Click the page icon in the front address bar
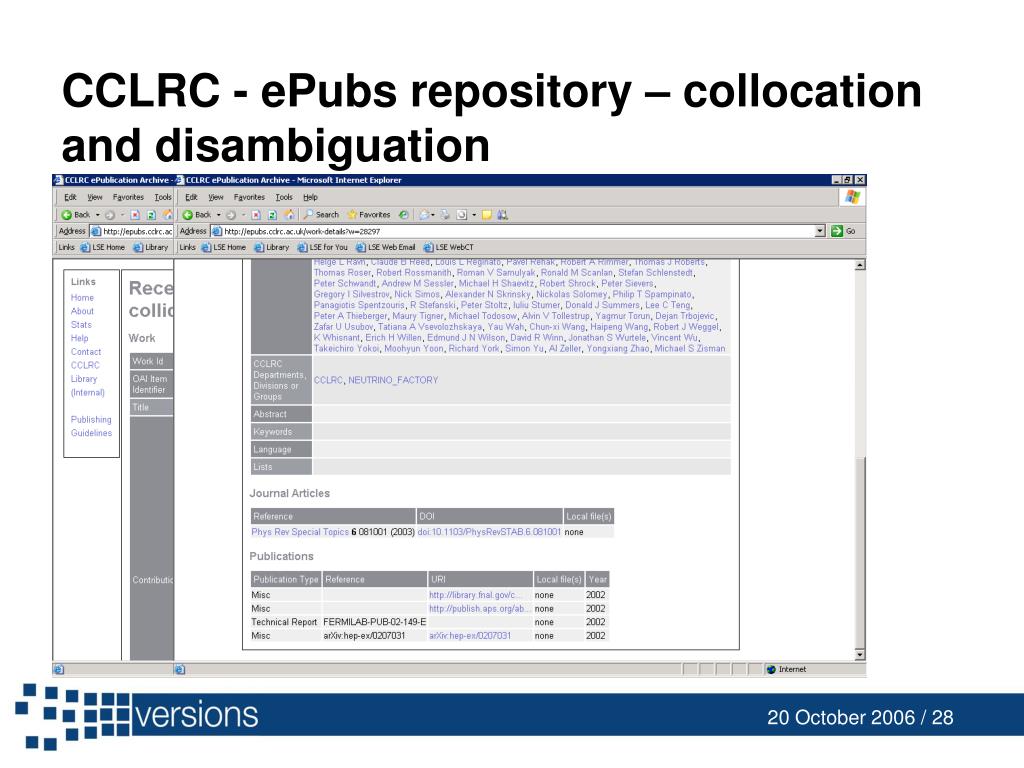1024x768 pixels. pyautogui.click(x=217, y=231)
